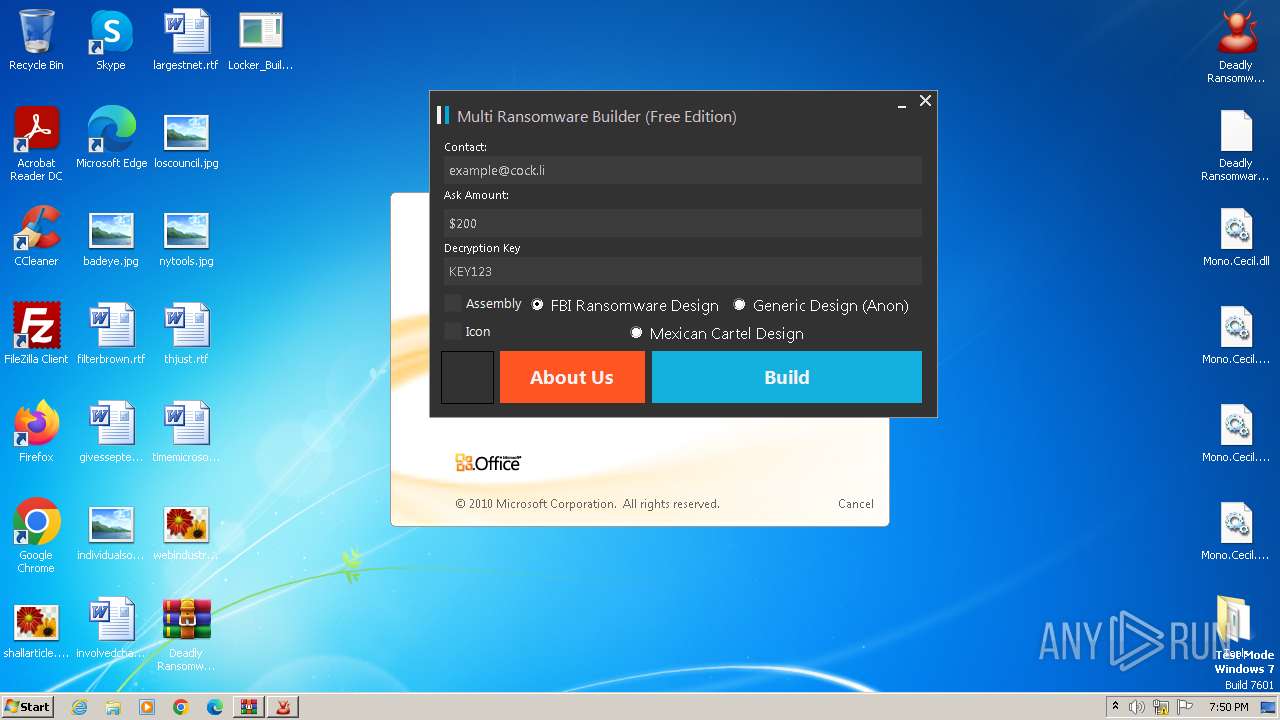Switch to the WinRAR taskbar window

tap(249, 707)
